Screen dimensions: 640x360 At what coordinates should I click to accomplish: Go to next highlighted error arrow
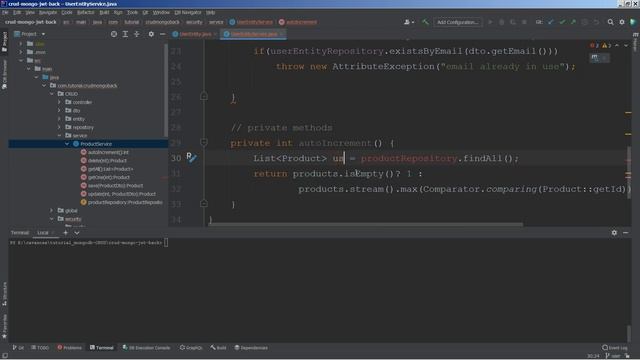[x=626, y=45]
